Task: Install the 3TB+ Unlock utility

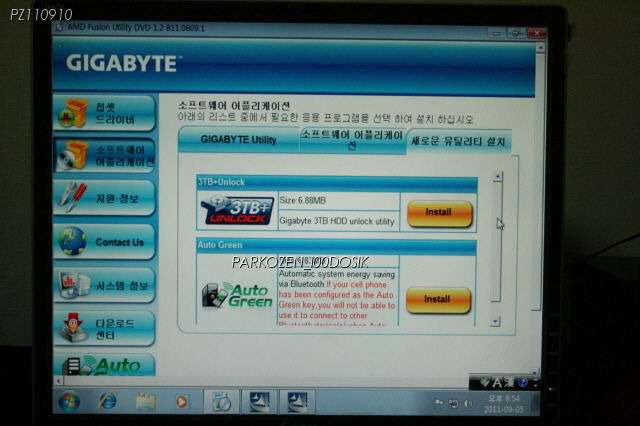Action: 439,213
